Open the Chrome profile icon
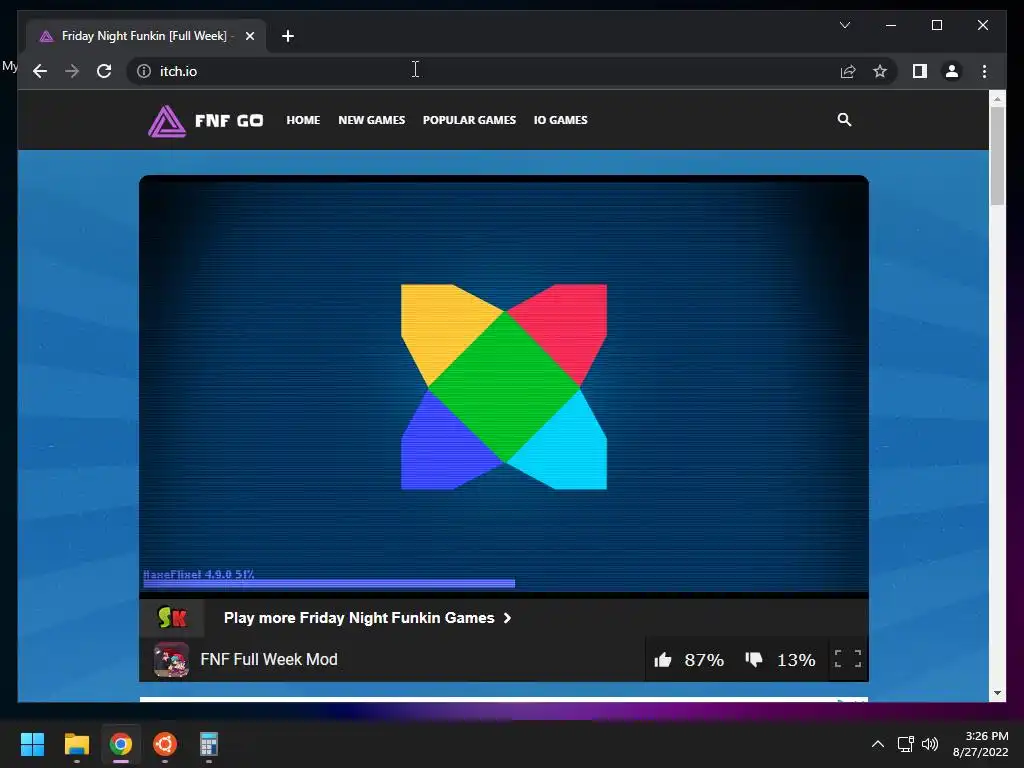Viewport: 1024px width, 768px height. pyautogui.click(x=952, y=71)
